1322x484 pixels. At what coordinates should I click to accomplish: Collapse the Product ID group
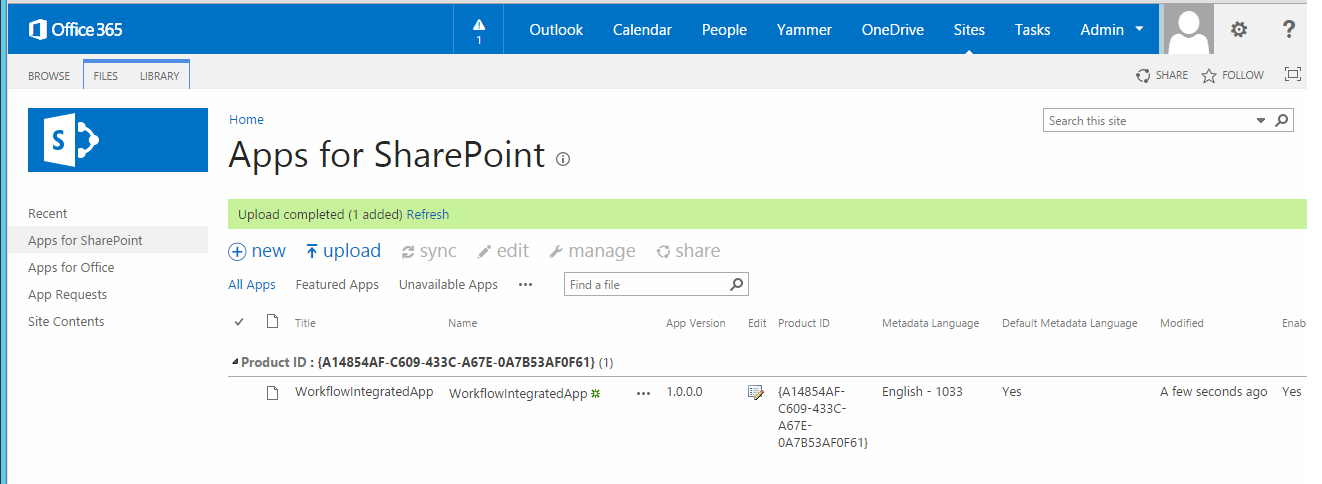tap(235, 362)
